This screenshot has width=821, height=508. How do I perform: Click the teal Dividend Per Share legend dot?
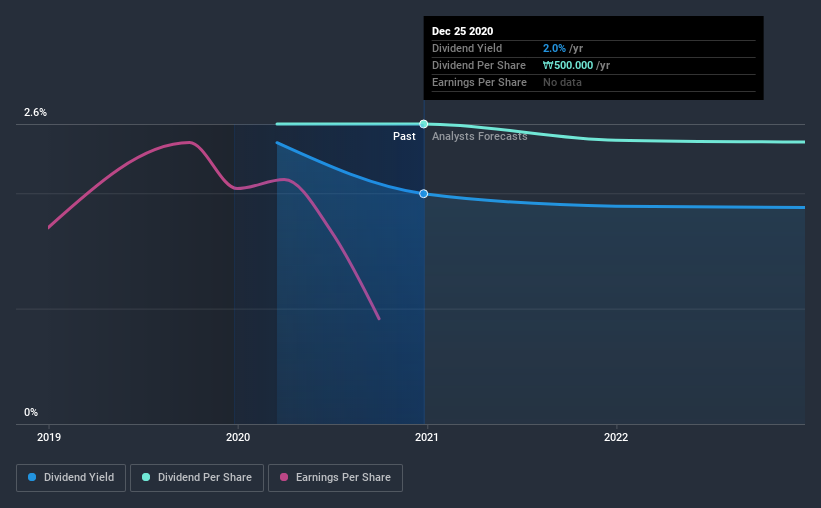146,477
